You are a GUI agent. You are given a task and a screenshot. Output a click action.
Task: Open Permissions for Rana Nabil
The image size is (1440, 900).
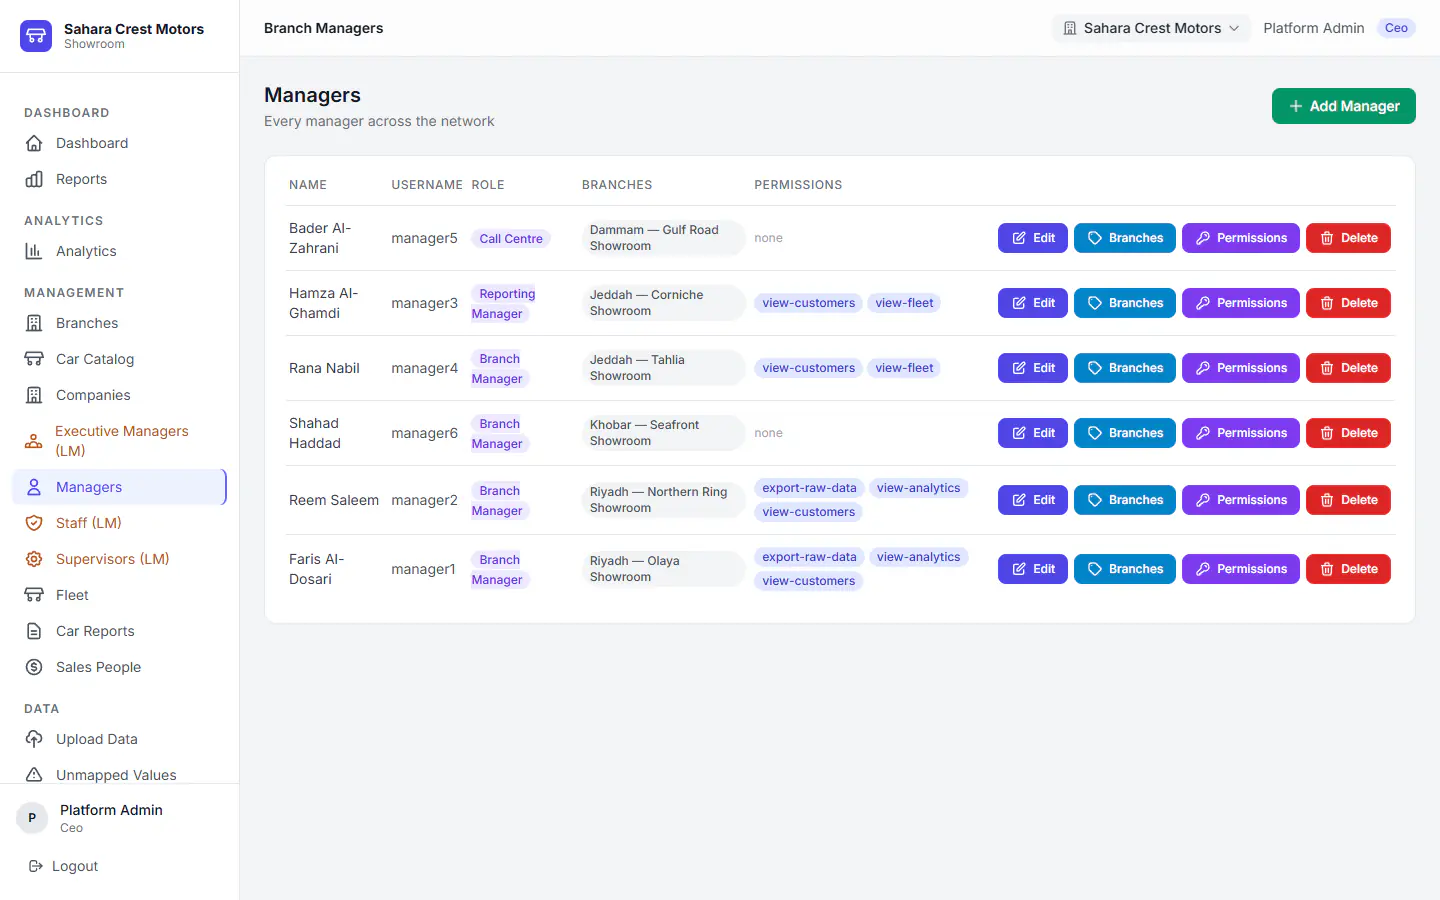coord(1240,368)
